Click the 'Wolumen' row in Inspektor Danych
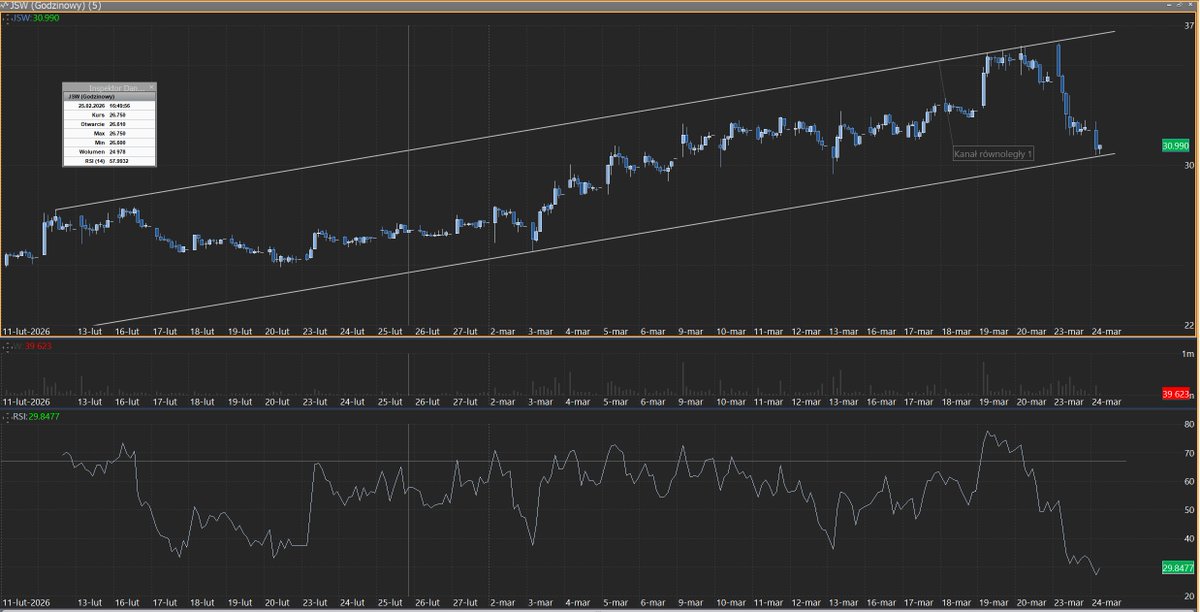The image size is (1200, 612). click(x=109, y=151)
